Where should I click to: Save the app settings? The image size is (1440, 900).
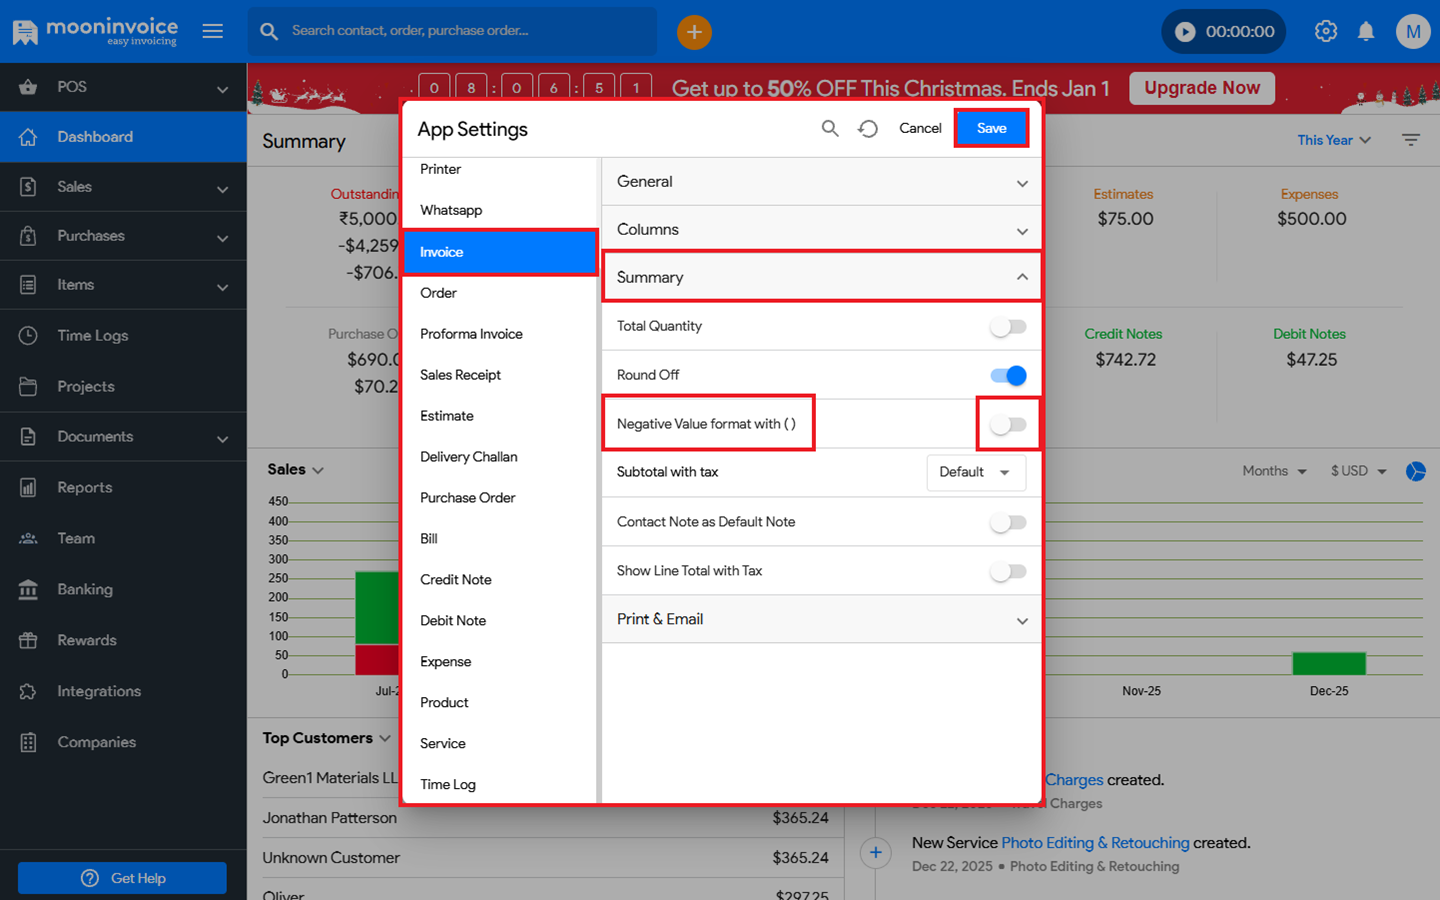click(991, 129)
